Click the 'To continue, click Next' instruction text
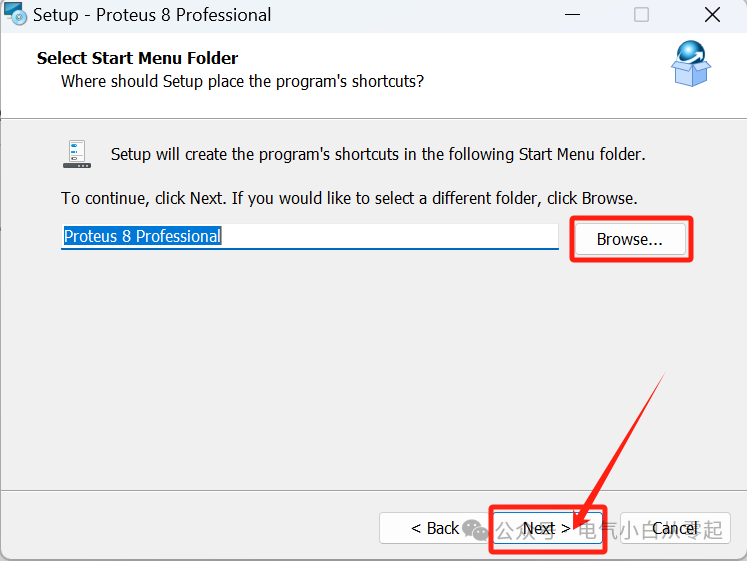 (349, 198)
